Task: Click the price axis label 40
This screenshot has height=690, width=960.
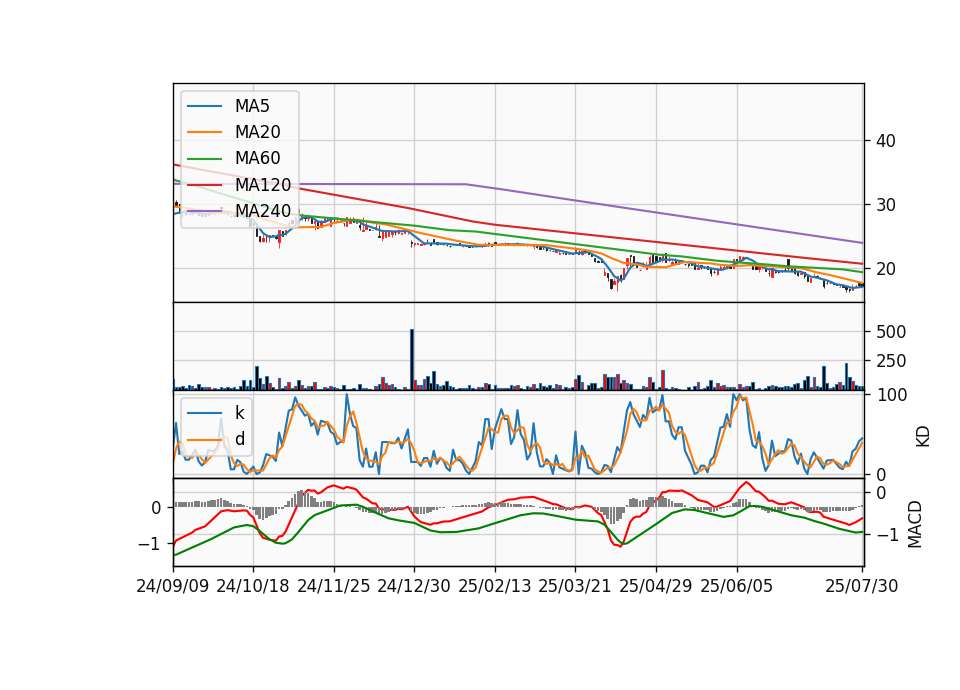Action: [886, 141]
